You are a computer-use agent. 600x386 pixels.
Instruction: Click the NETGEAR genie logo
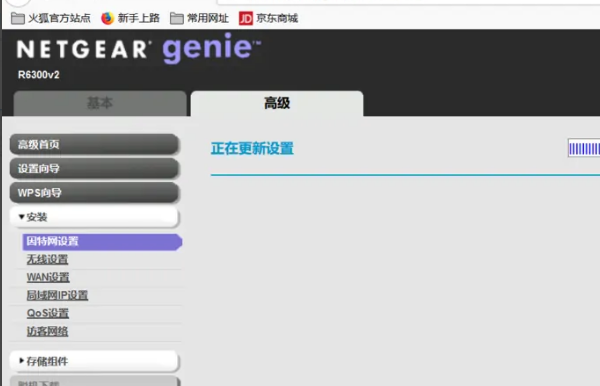(x=139, y=48)
